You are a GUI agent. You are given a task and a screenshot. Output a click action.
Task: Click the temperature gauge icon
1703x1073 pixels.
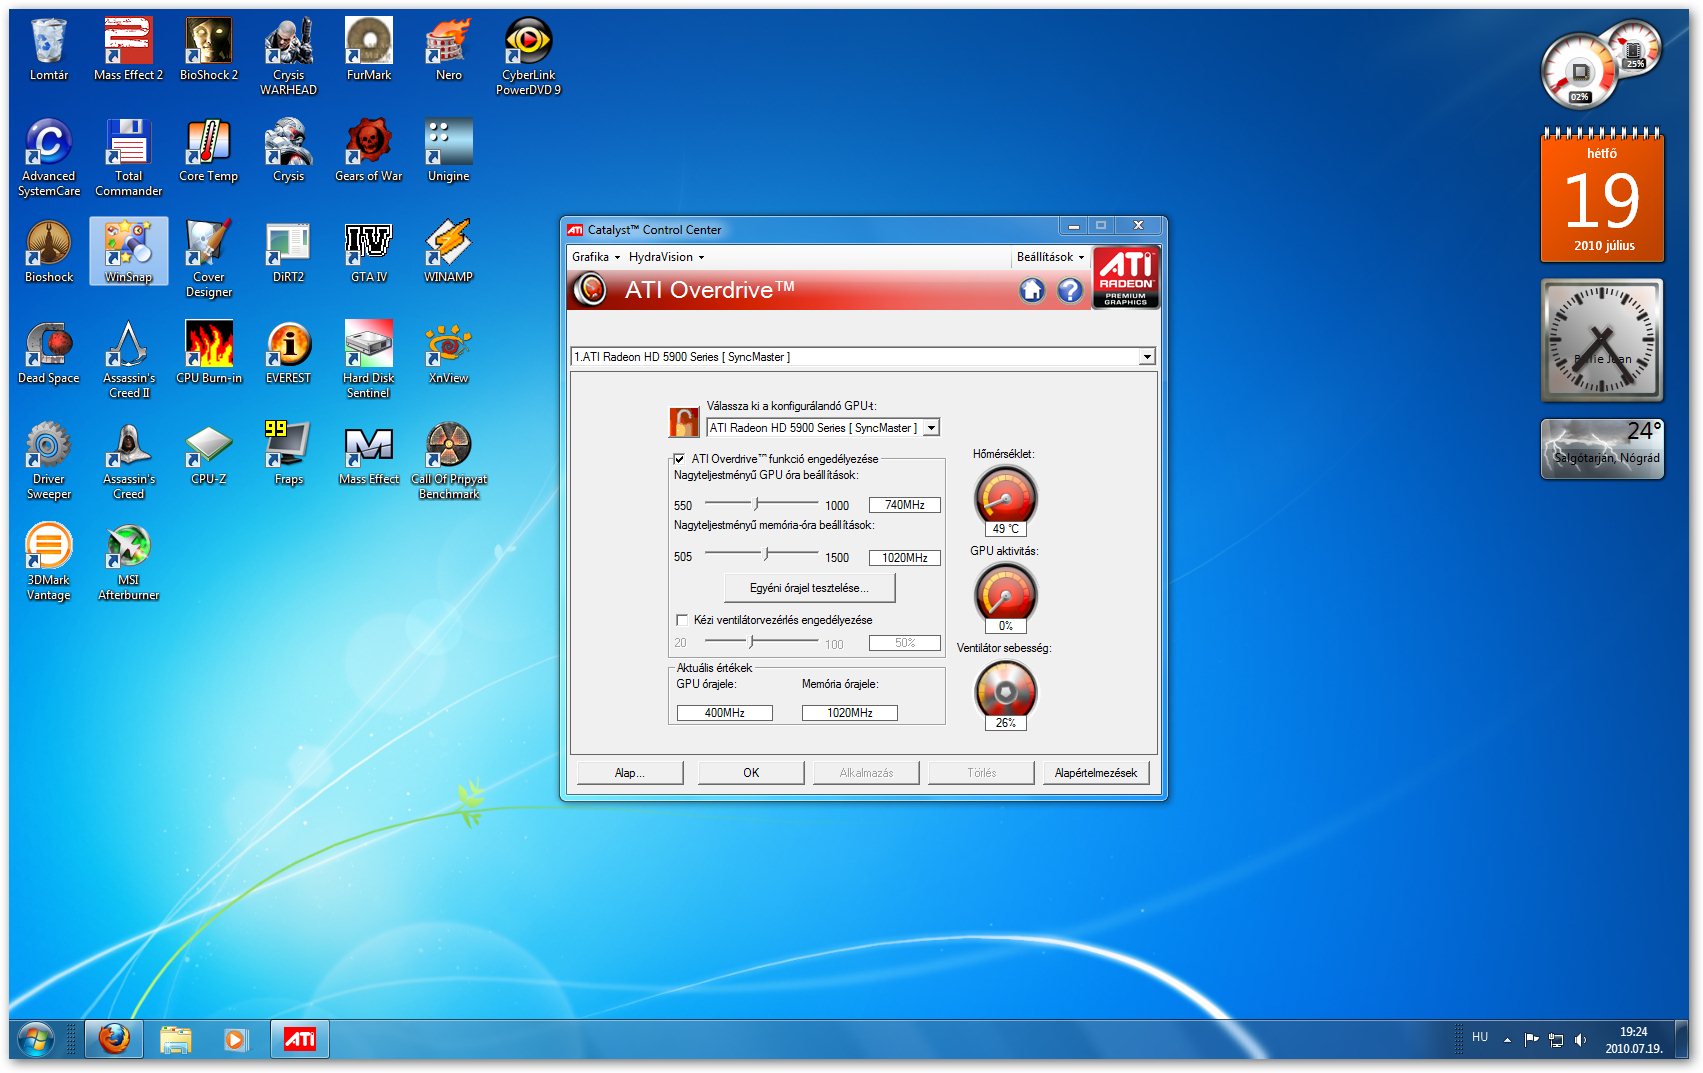(x=1005, y=496)
